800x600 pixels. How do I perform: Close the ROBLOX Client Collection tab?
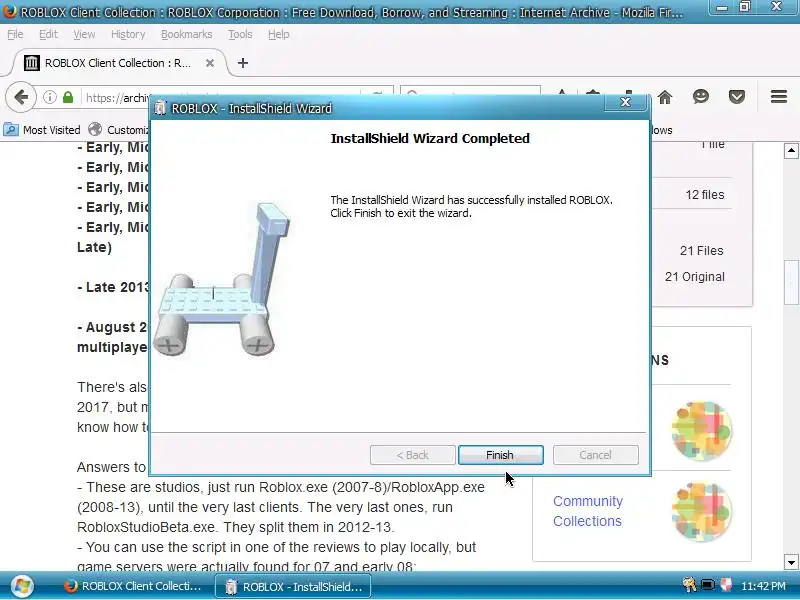click(210, 63)
